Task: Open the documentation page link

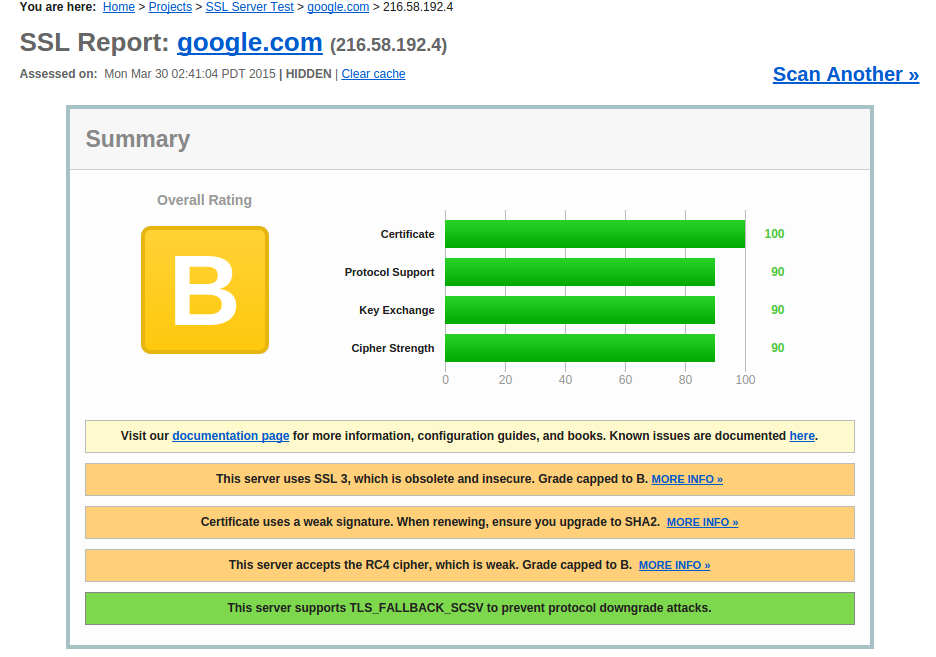Action: coord(230,436)
